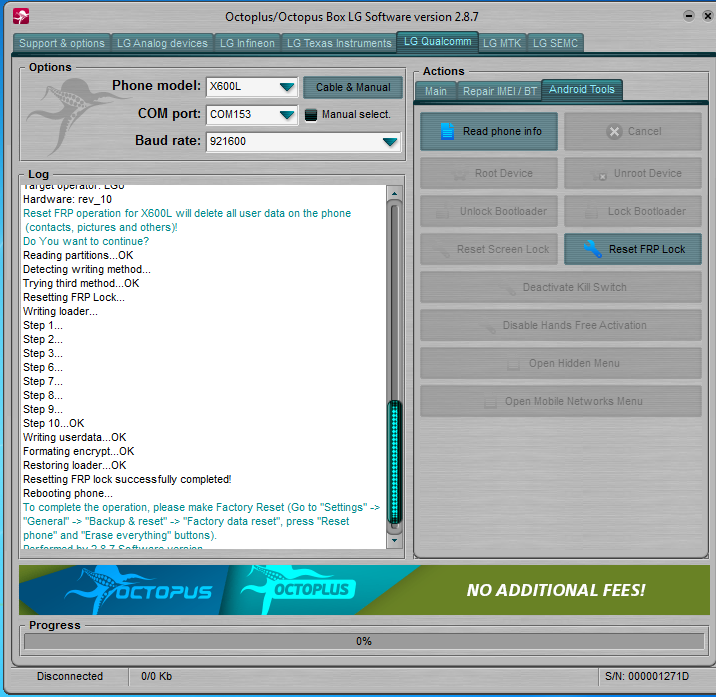Click the blue document icon on Read phone info
716x697 pixels.
(x=447, y=132)
